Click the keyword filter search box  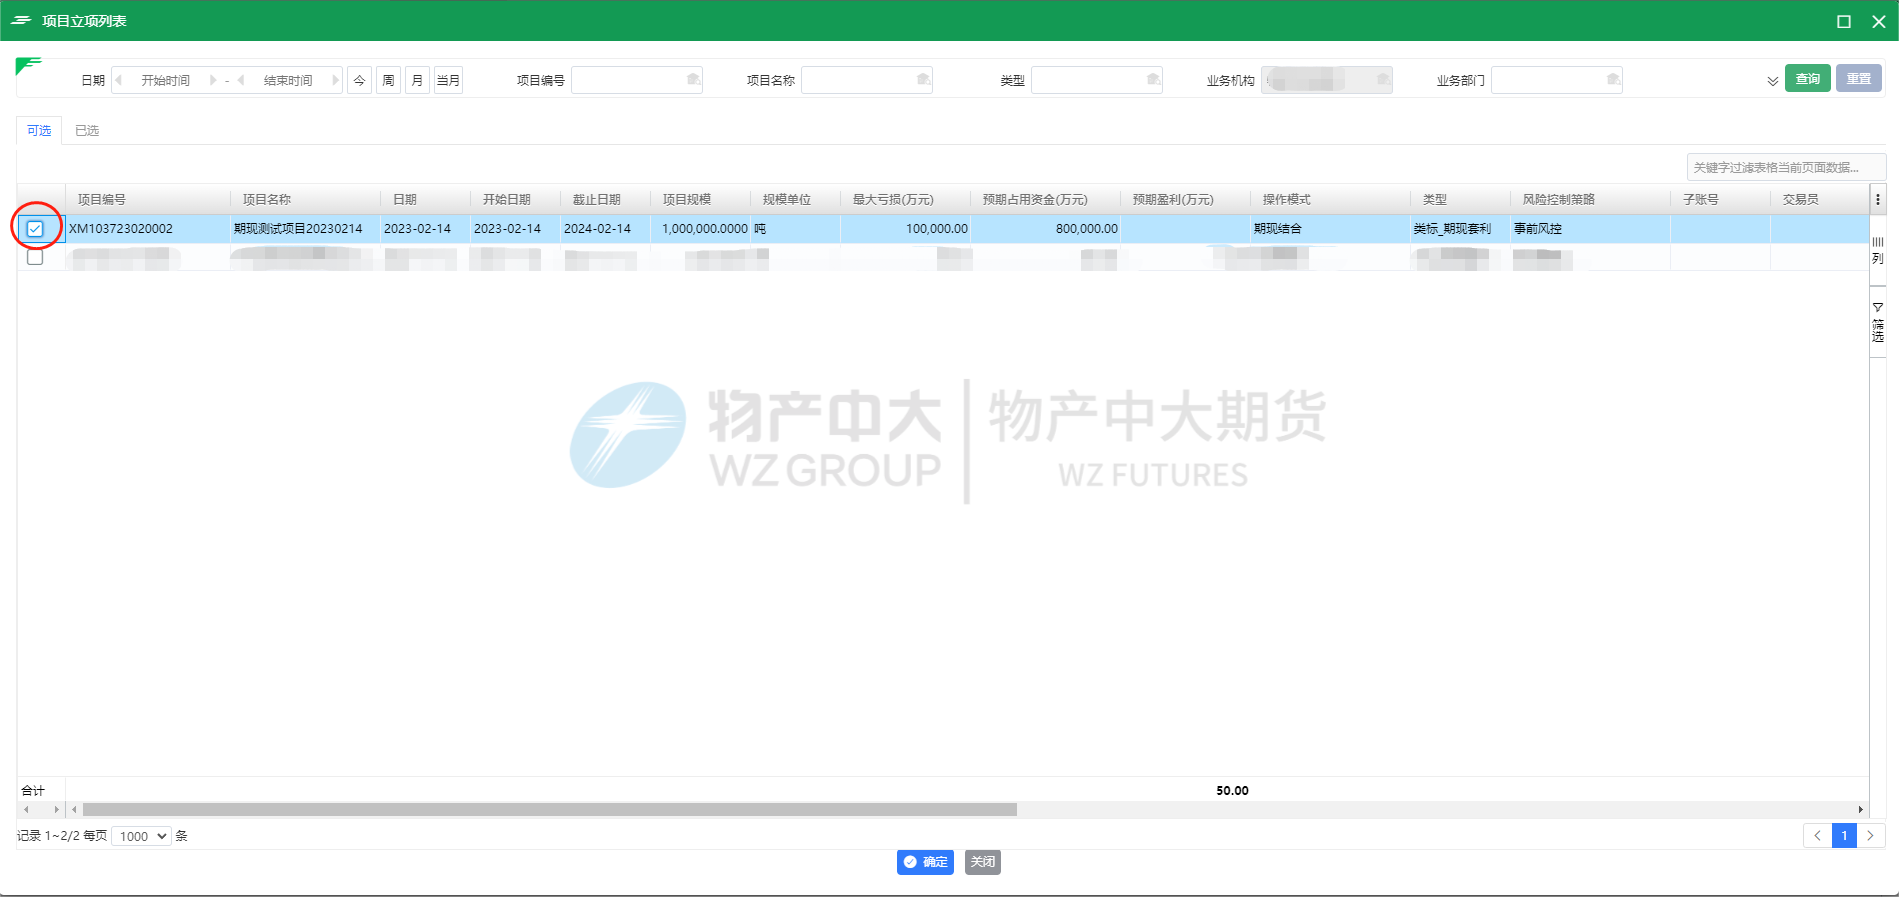pyautogui.click(x=1786, y=167)
